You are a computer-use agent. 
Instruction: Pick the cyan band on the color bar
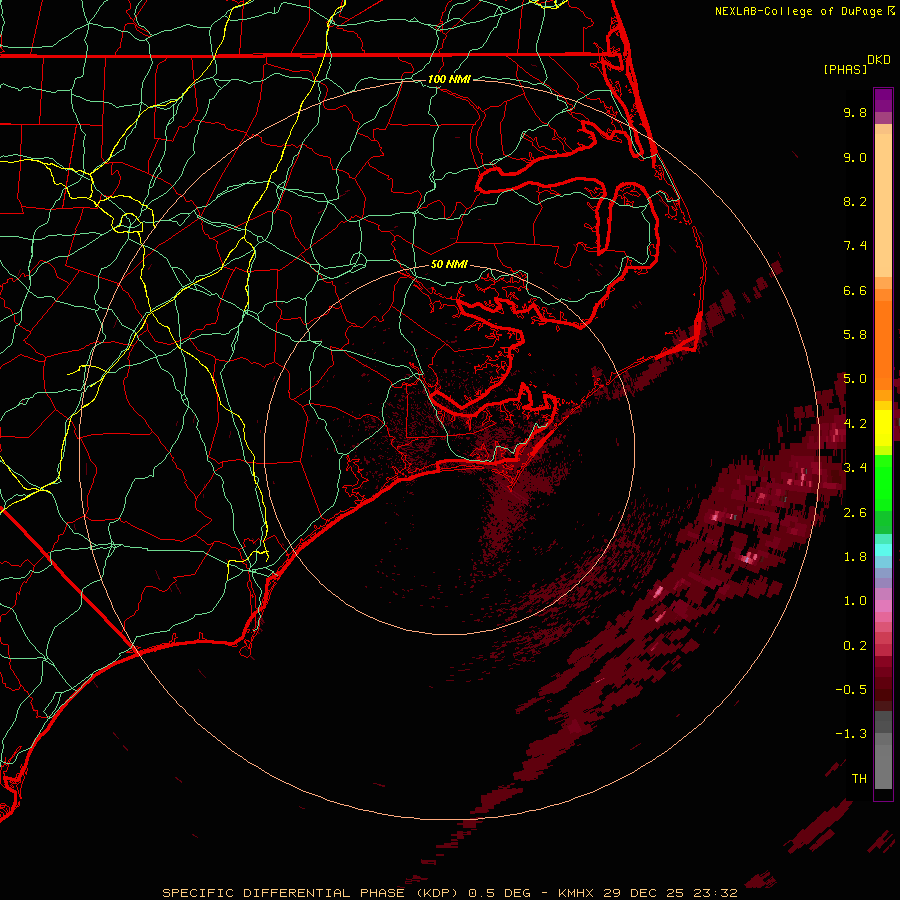[x=883, y=550]
